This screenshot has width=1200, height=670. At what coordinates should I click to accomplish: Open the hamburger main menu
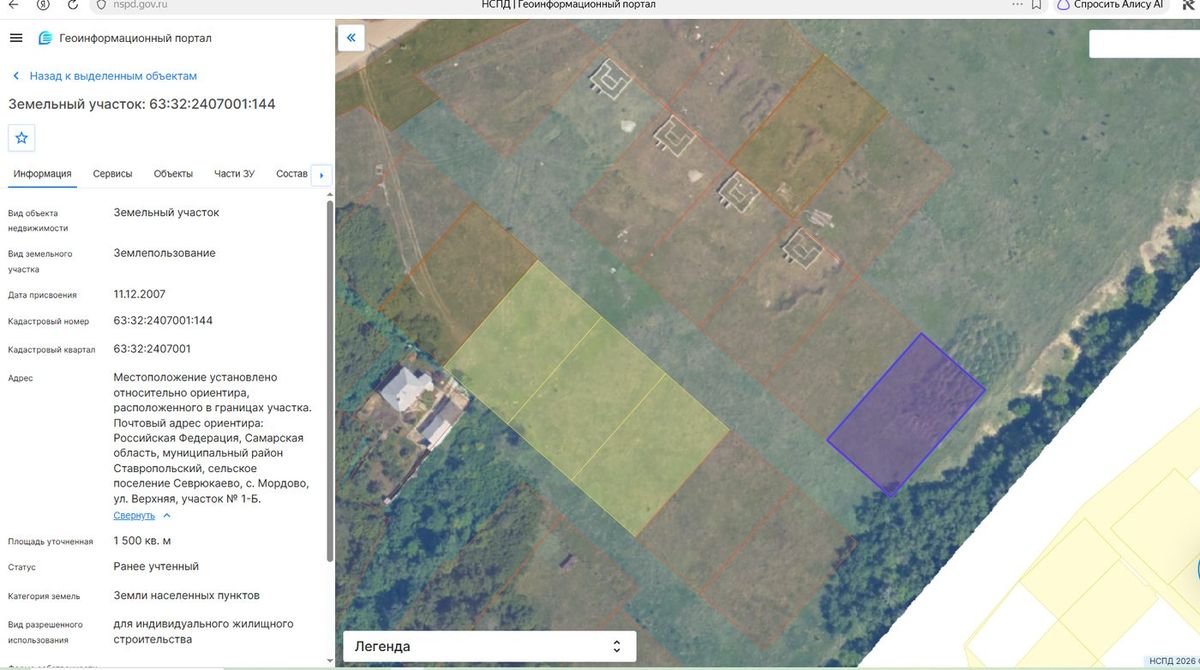(x=15, y=38)
